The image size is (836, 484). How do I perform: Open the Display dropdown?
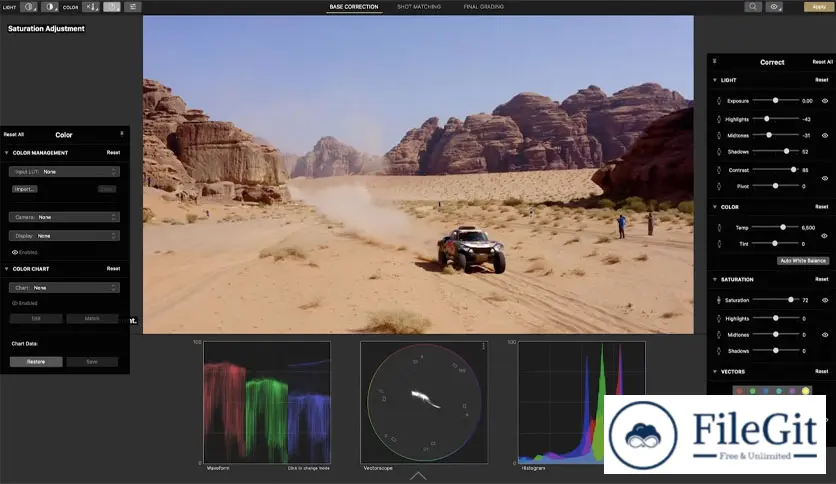pyautogui.click(x=64, y=236)
